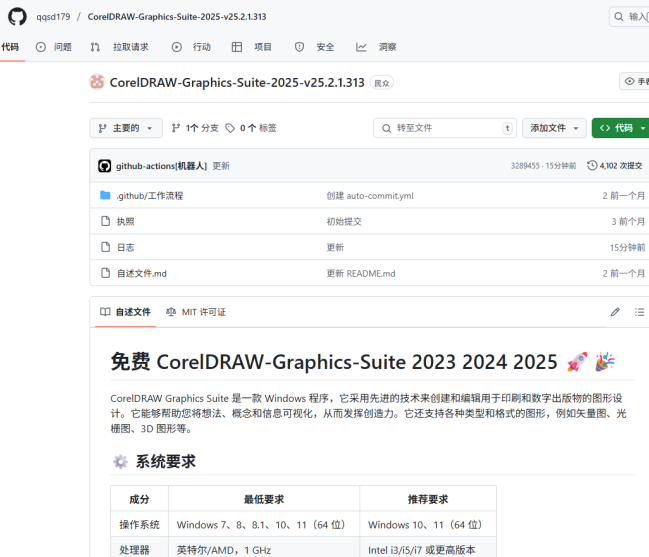Click the 最低要求 table header
Screen dimensions: 649x557
click(x=264, y=499)
